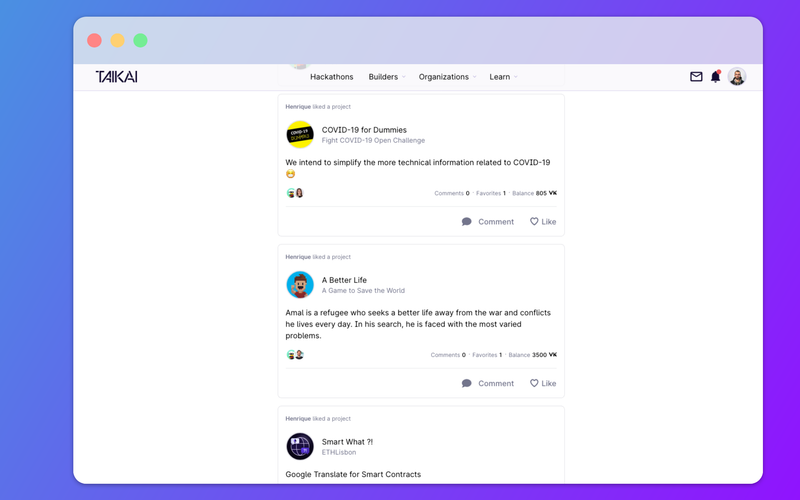Comment on the COVID-19 for Dummies project
The image size is (800, 500).
pos(487,222)
